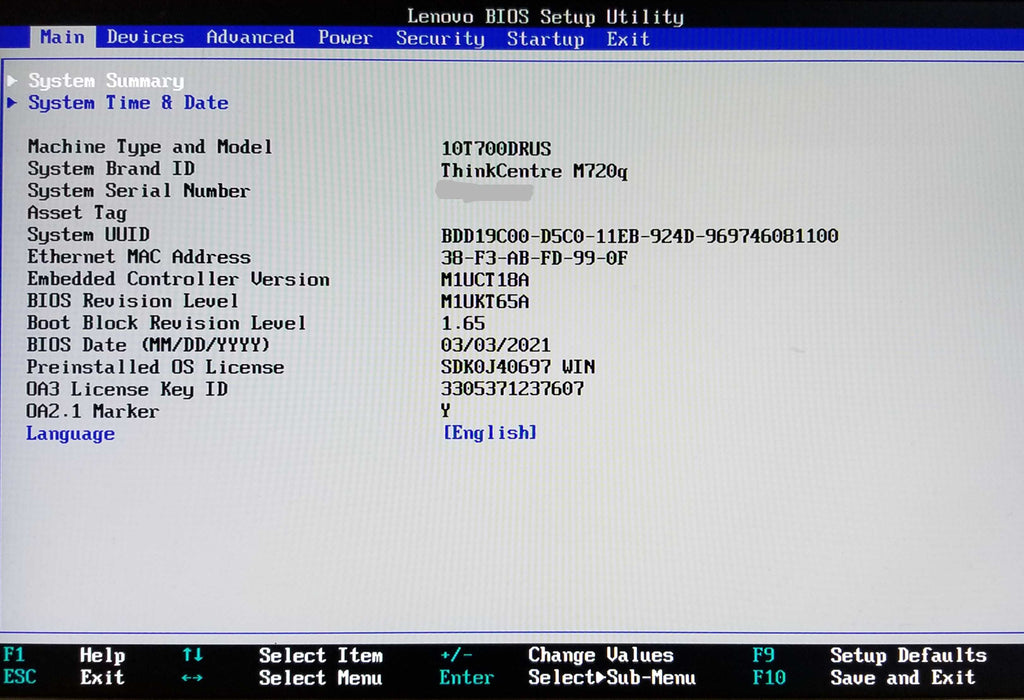Click the MAC value 38-F3-AB-FD-99-0F
Screen dimensions: 1024x700
pos(534,258)
